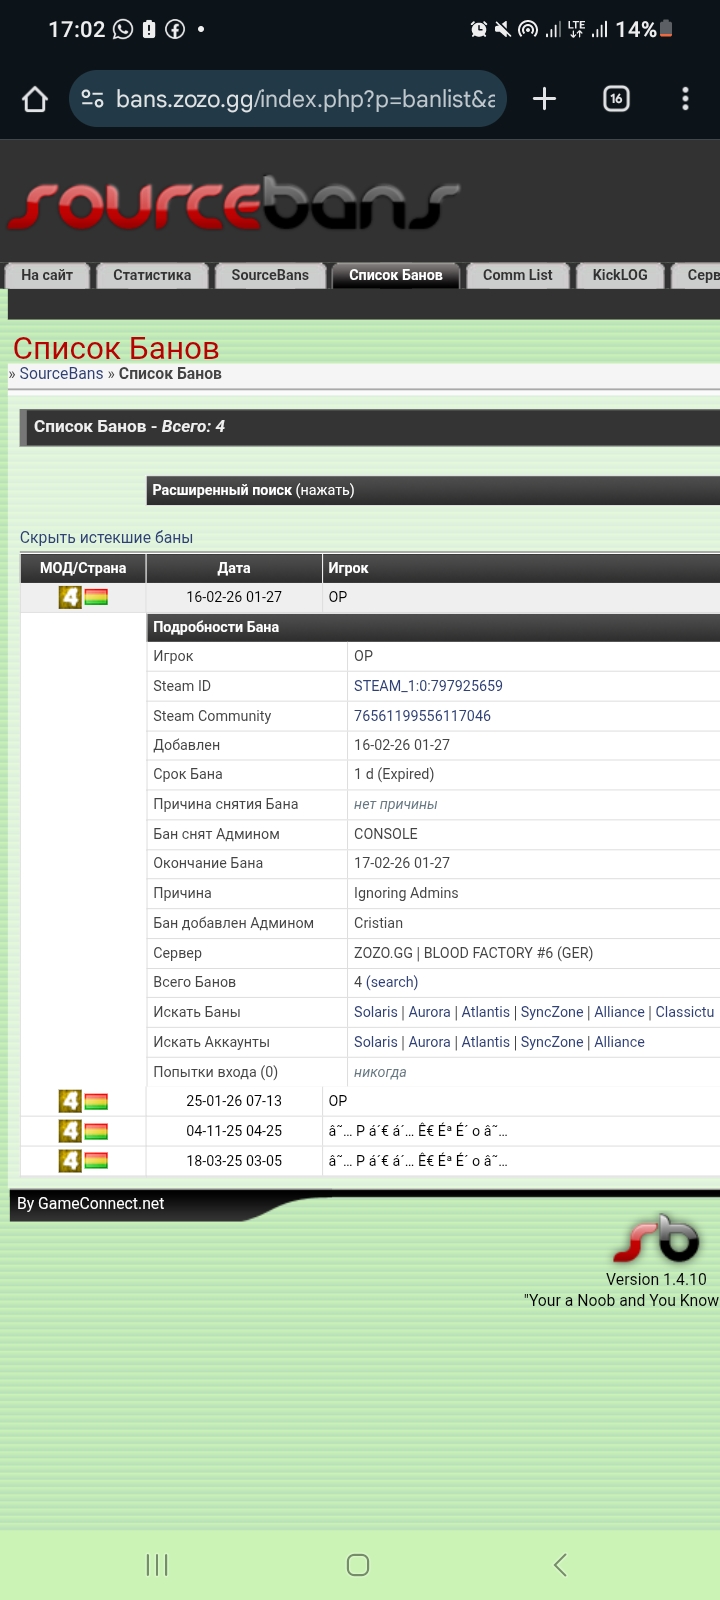Tap the Android back navigation button
The image size is (720, 1600).
click(x=560, y=1565)
